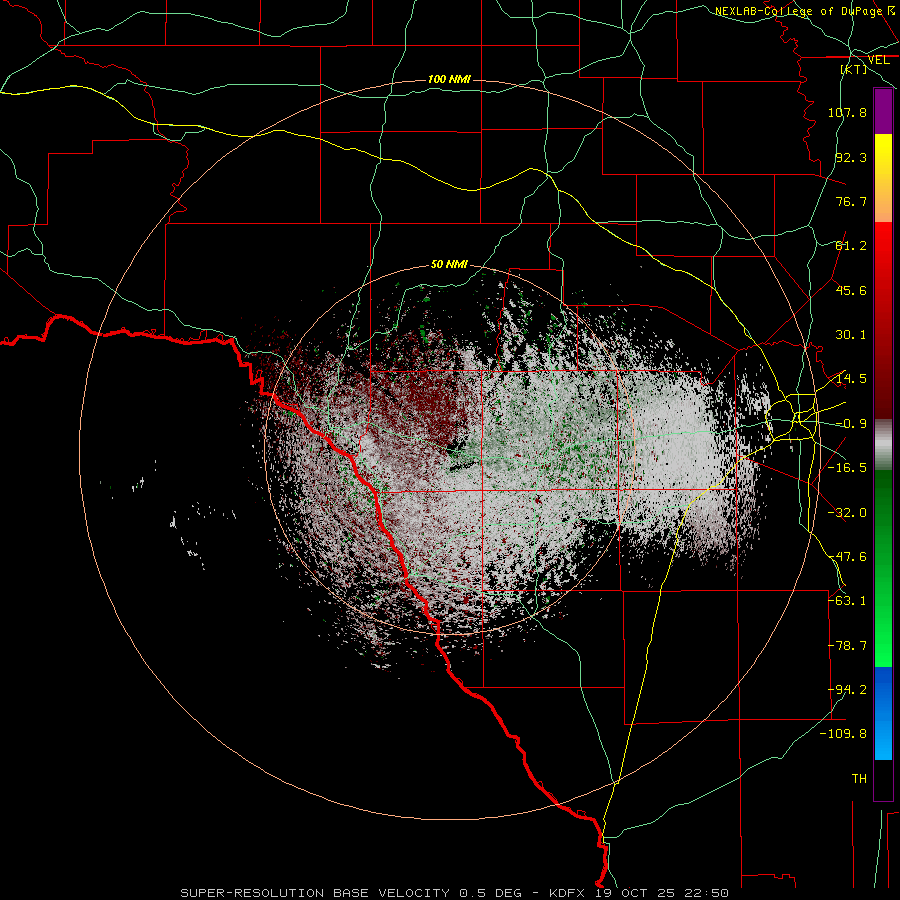
Task: Select the -63.1 legend value
Action: tap(847, 601)
